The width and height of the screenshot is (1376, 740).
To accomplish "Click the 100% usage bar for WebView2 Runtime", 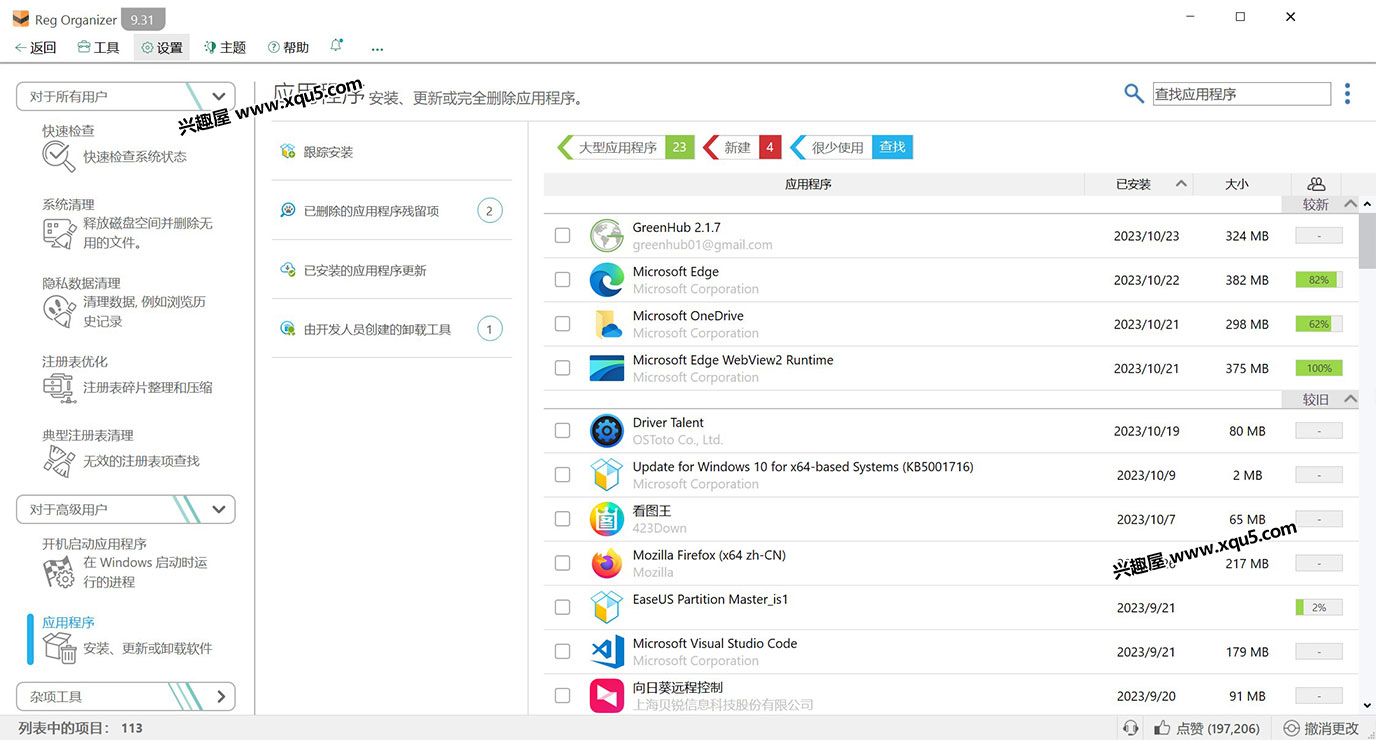I will tap(1319, 368).
